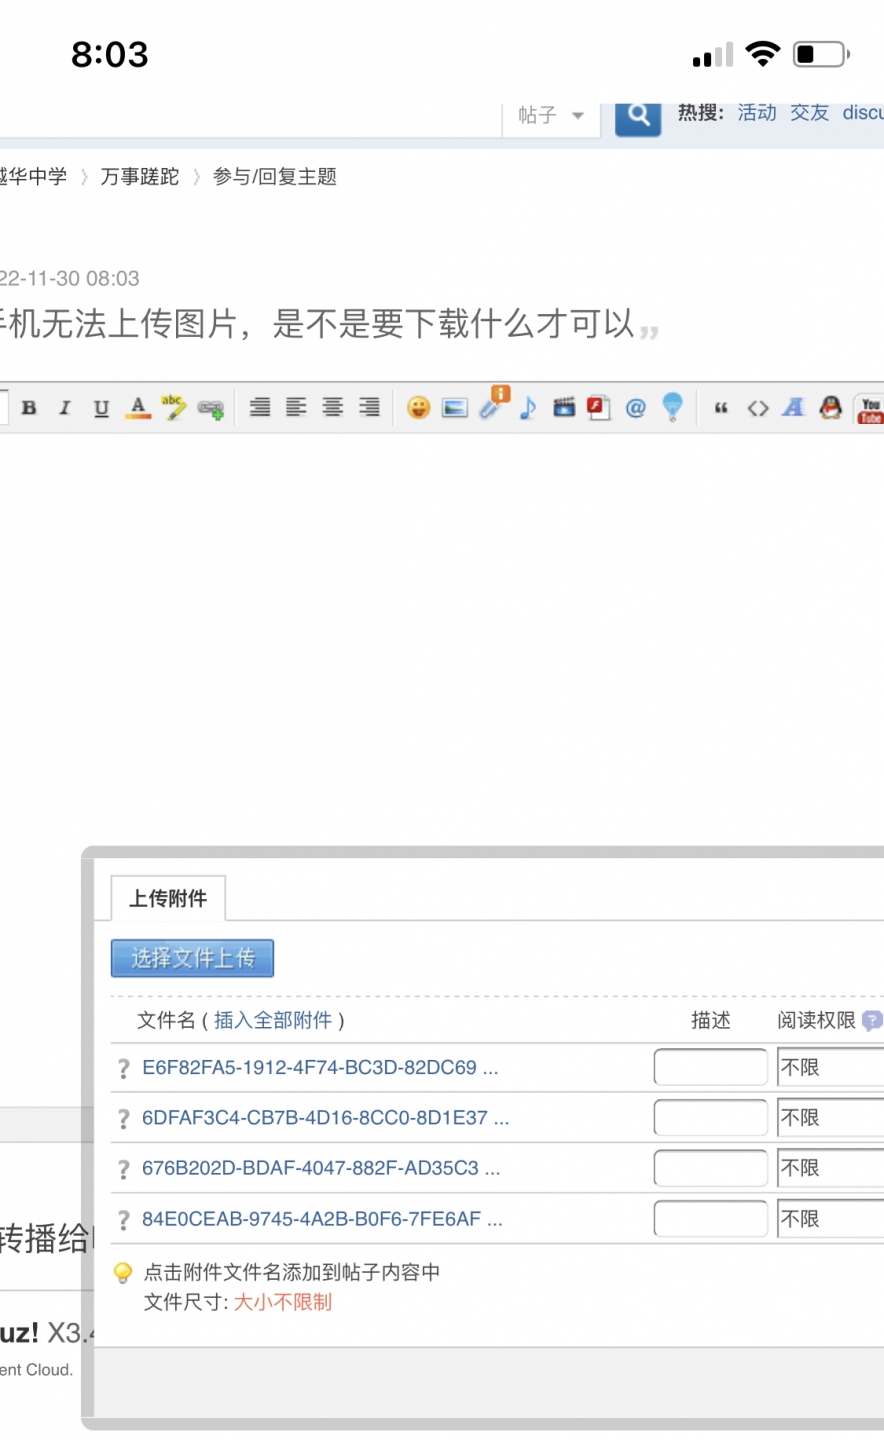Open the font color picker
The image size is (884, 1440).
pyautogui.click(x=138, y=408)
